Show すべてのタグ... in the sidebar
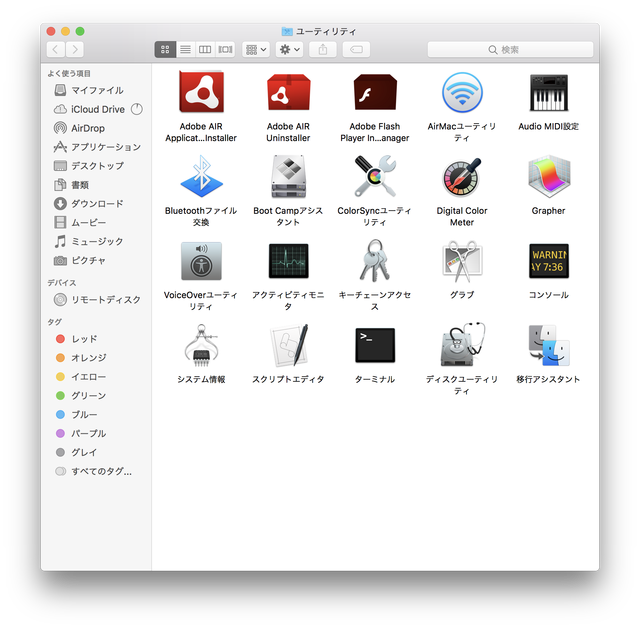Viewport: 640px width, 629px height. (96, 471)
